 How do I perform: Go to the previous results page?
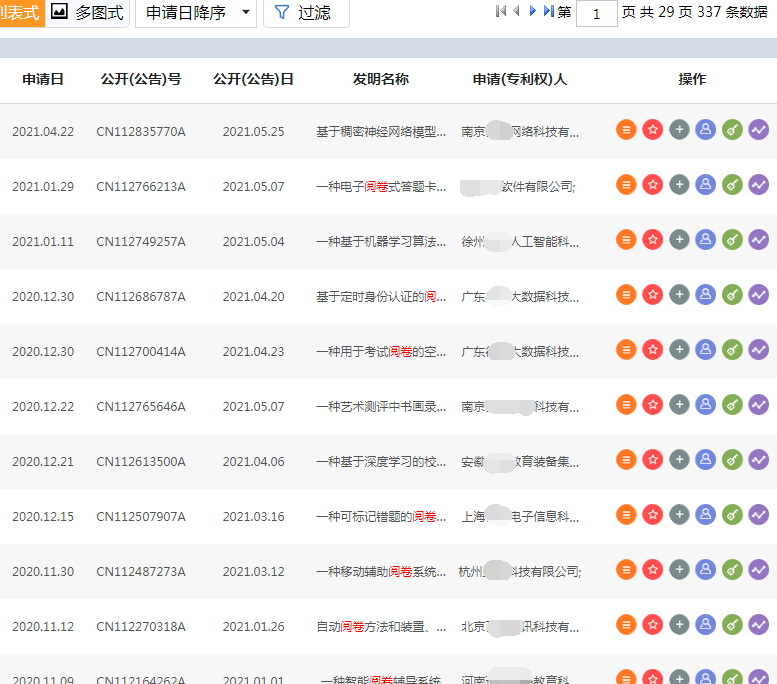516,11
